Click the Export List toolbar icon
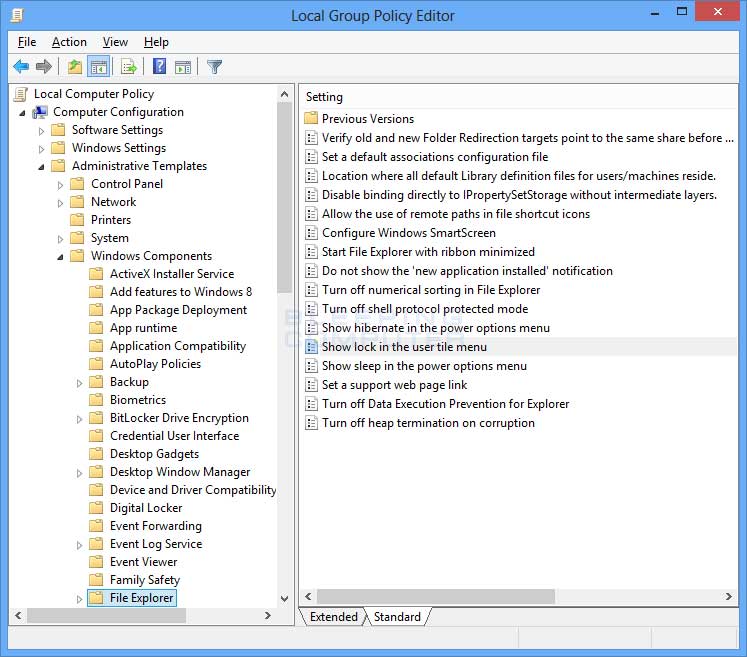 coord(129,67)
